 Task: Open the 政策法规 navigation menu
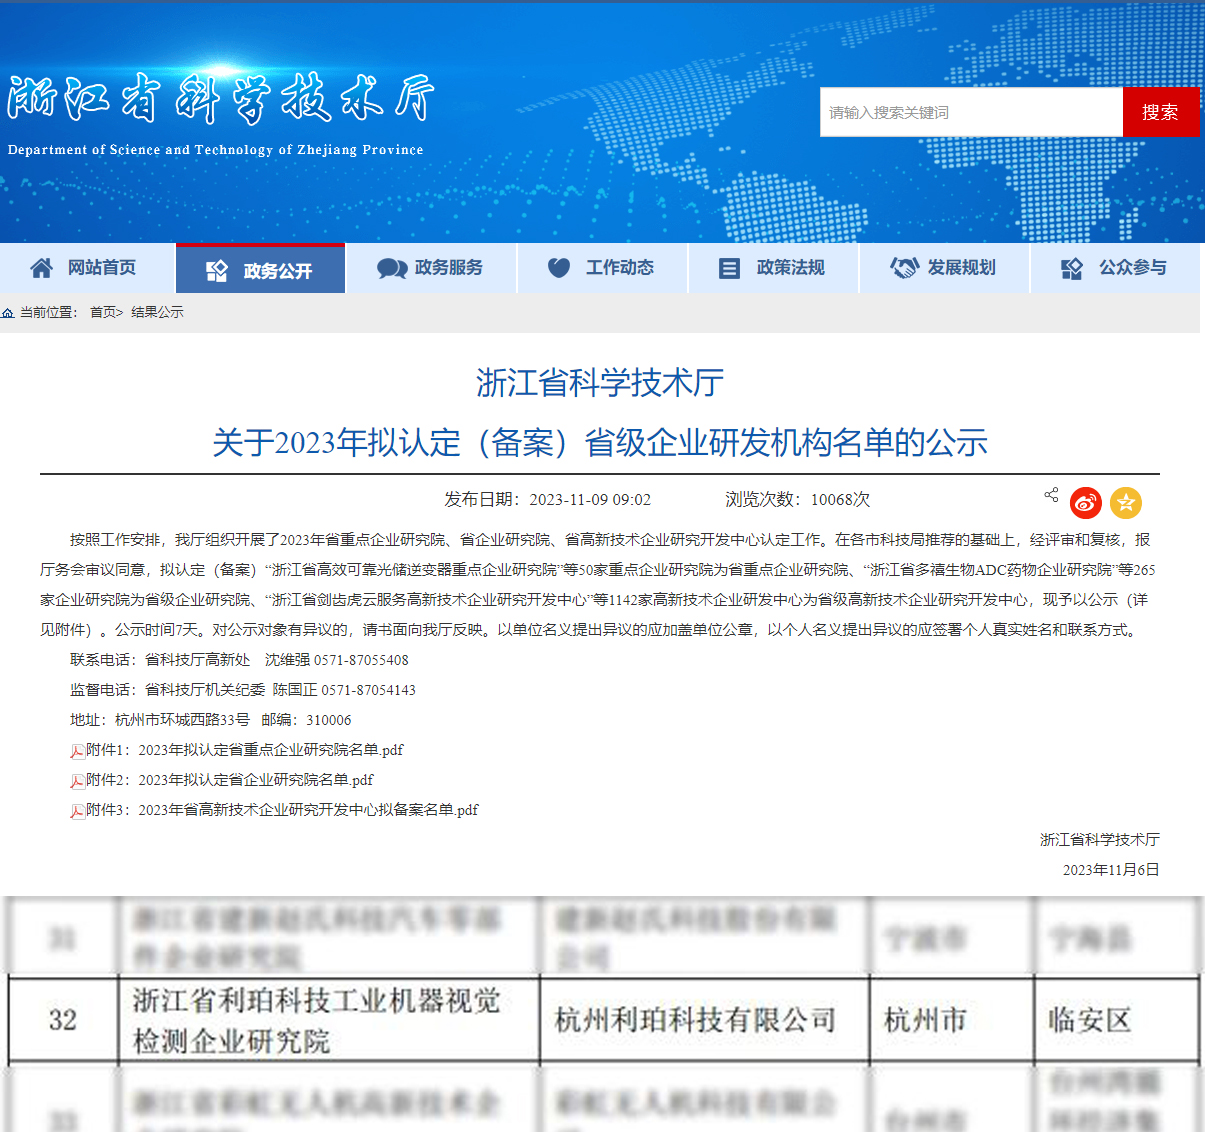[x=790, y=268]
